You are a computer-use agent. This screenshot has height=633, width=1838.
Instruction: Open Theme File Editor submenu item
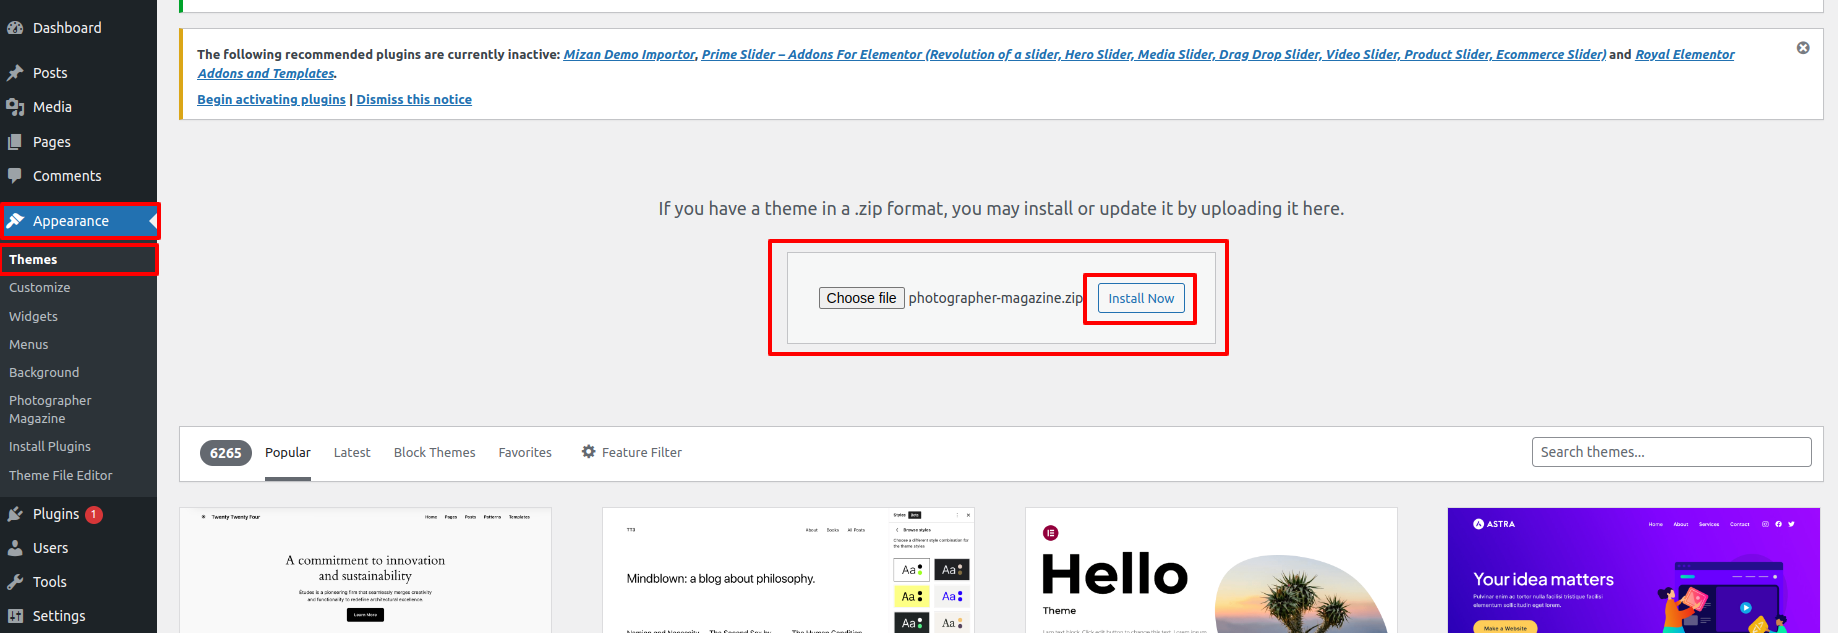click(x=61, y=476)
